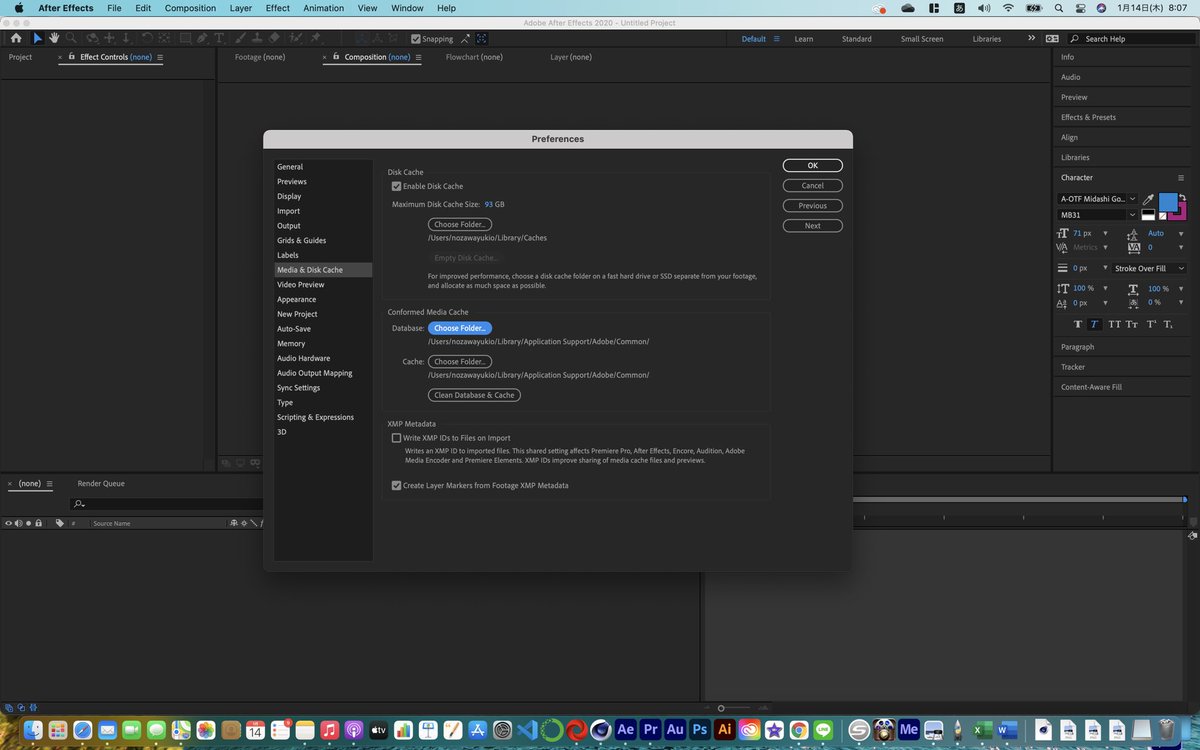This screenshot has height=750, width=1200.
Task: Click the blue fill color swatch
Action: [1166, 201]
